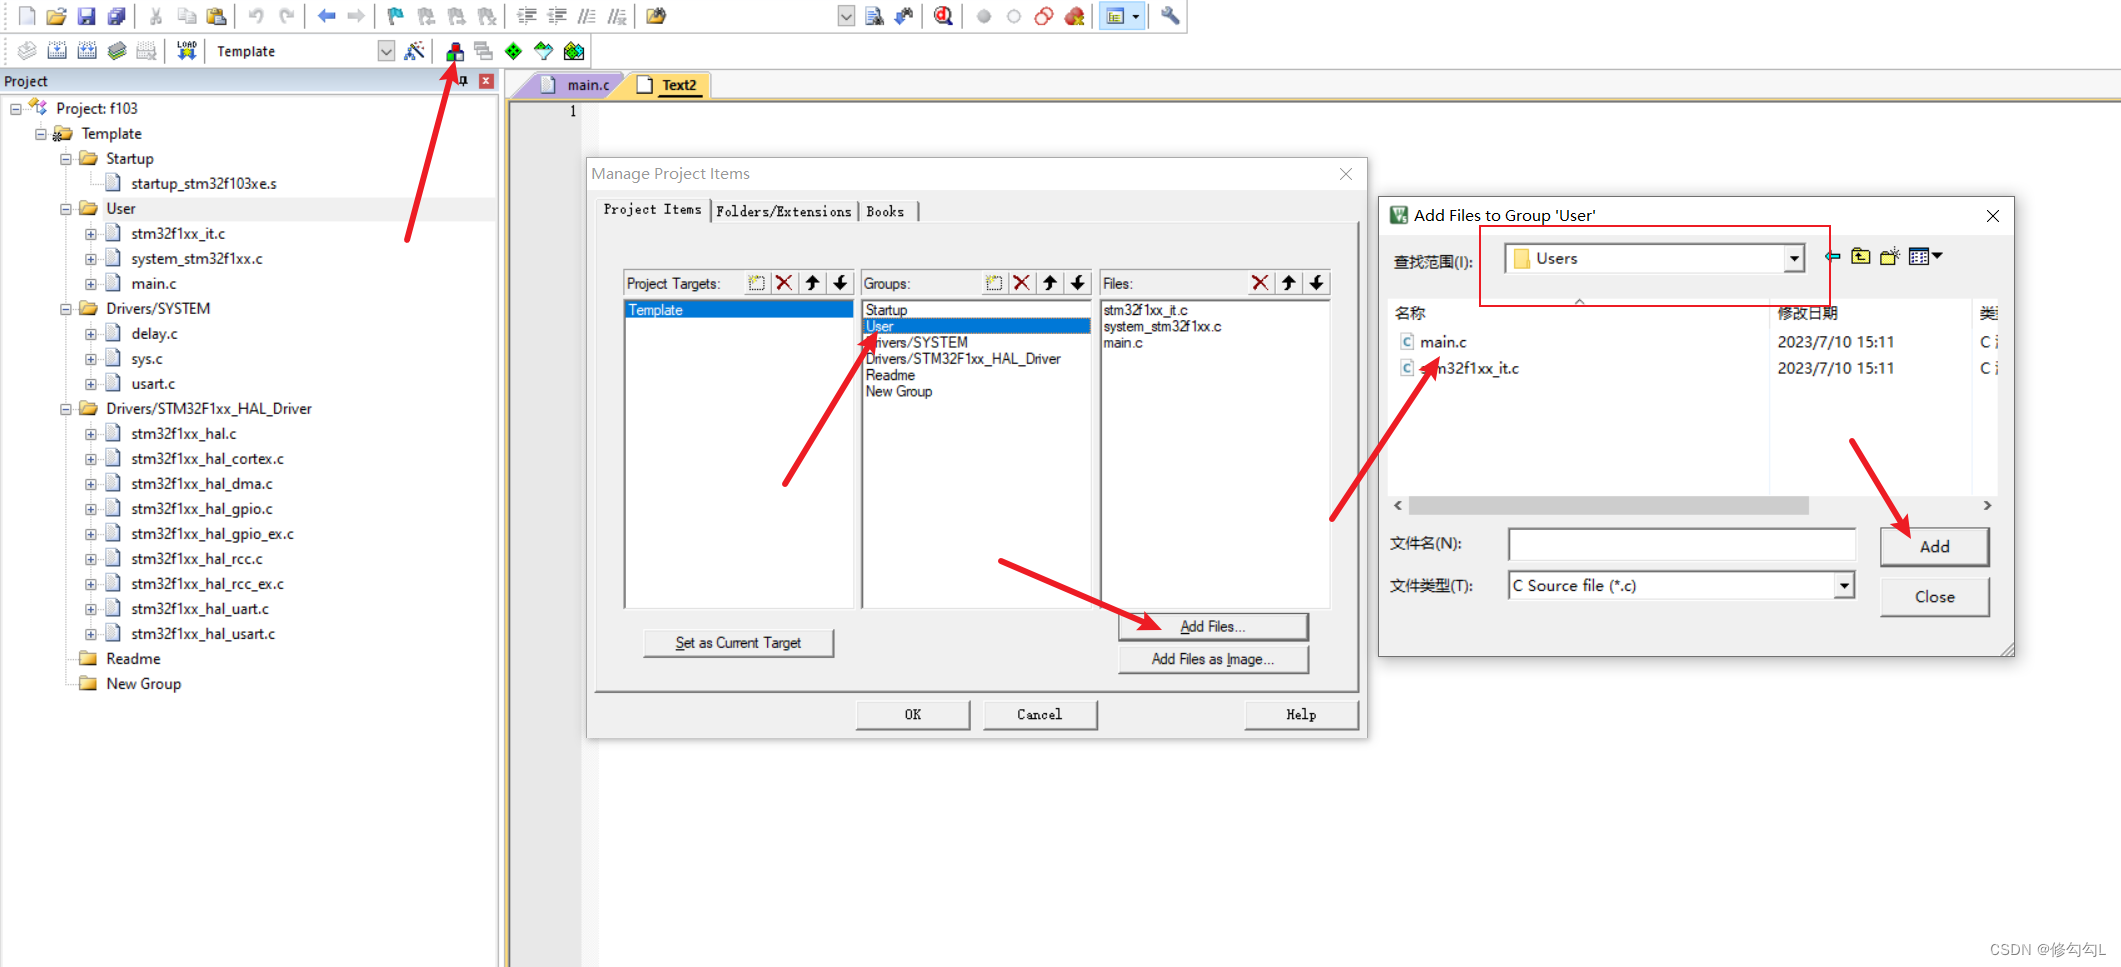Collapse the Startup group in tree

coord(66,159)
